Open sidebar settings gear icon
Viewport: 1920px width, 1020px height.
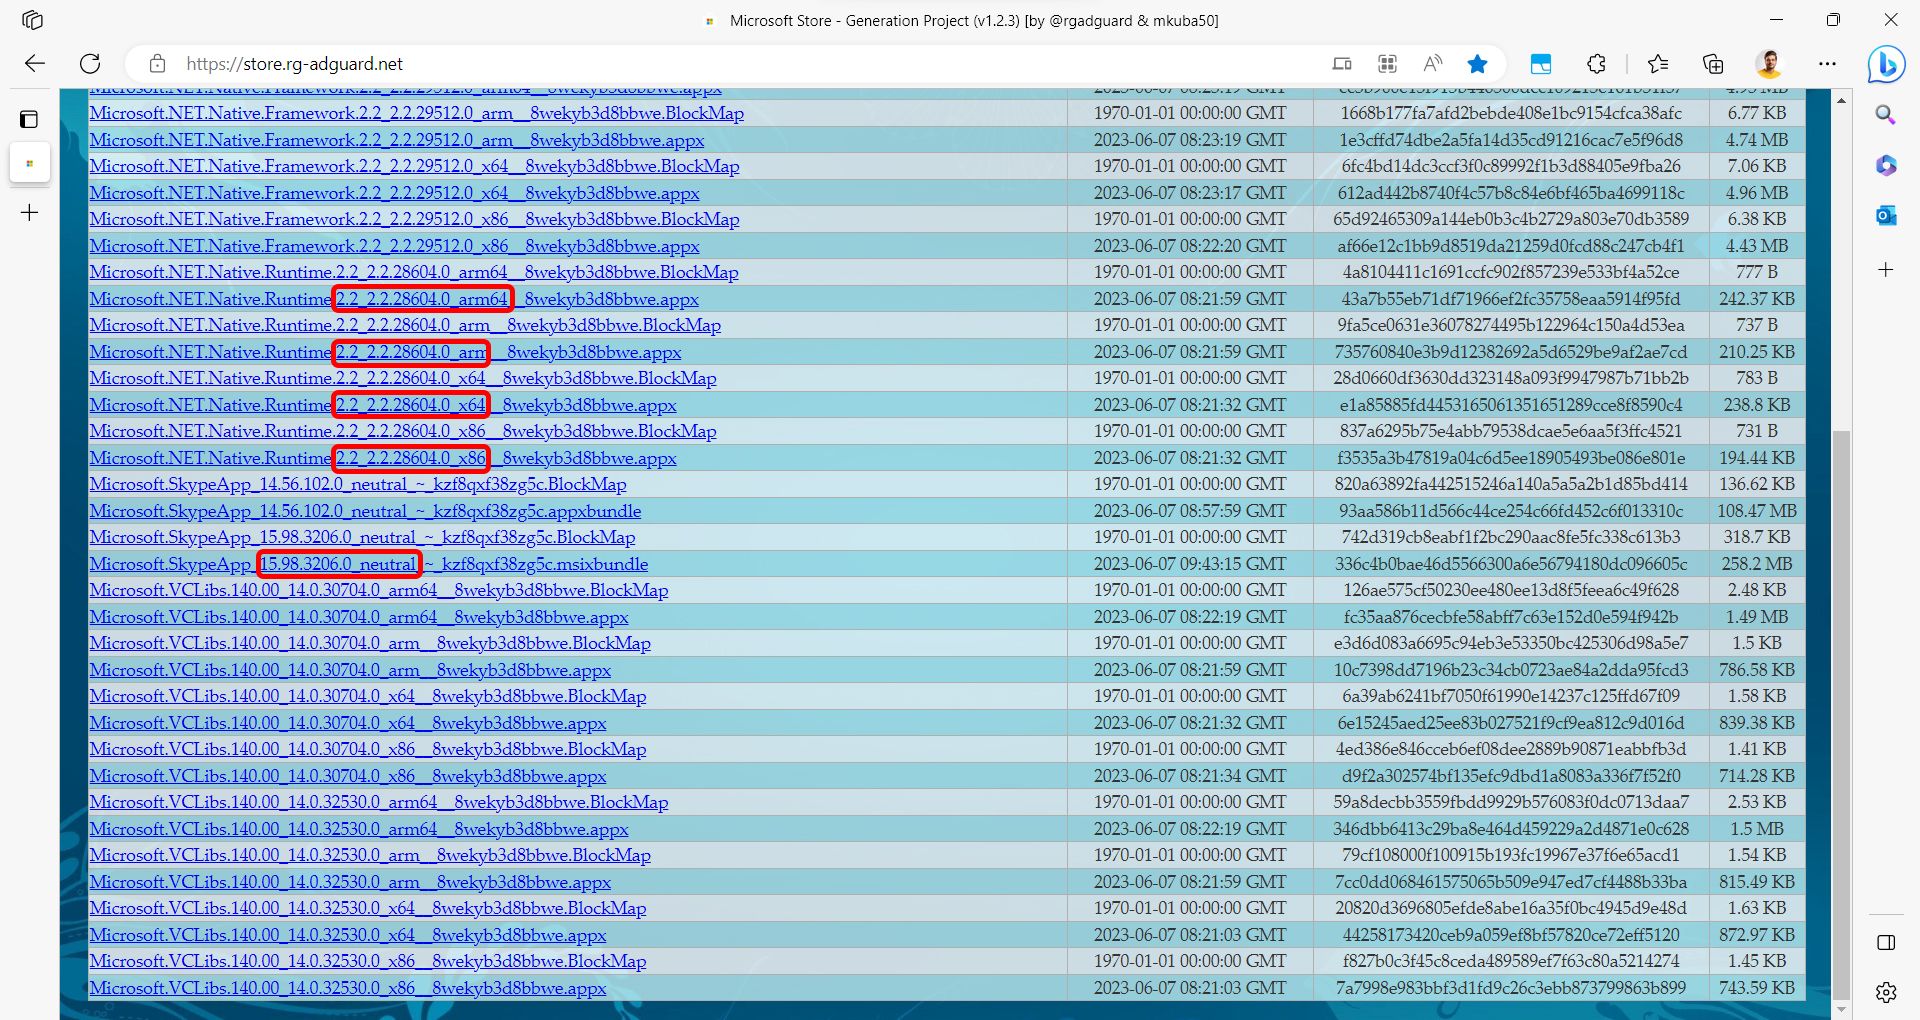coord(1886,992)
